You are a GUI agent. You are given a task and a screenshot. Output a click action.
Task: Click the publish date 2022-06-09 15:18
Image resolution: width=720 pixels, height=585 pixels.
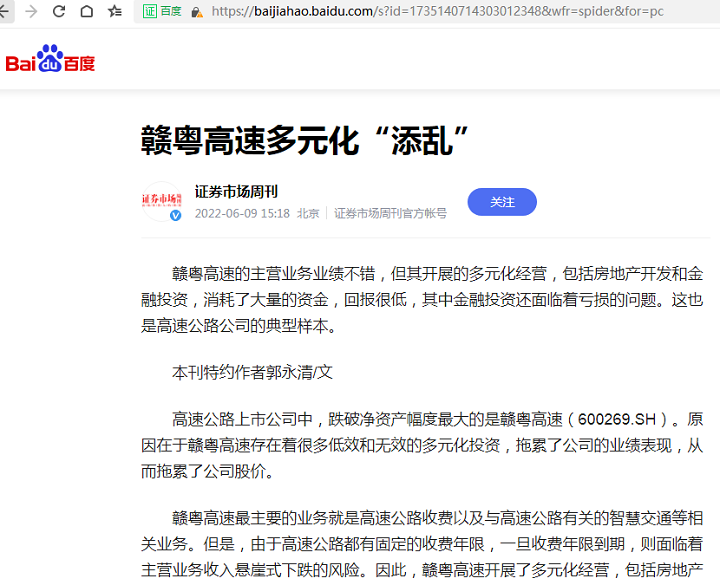[x=242, y=213]
